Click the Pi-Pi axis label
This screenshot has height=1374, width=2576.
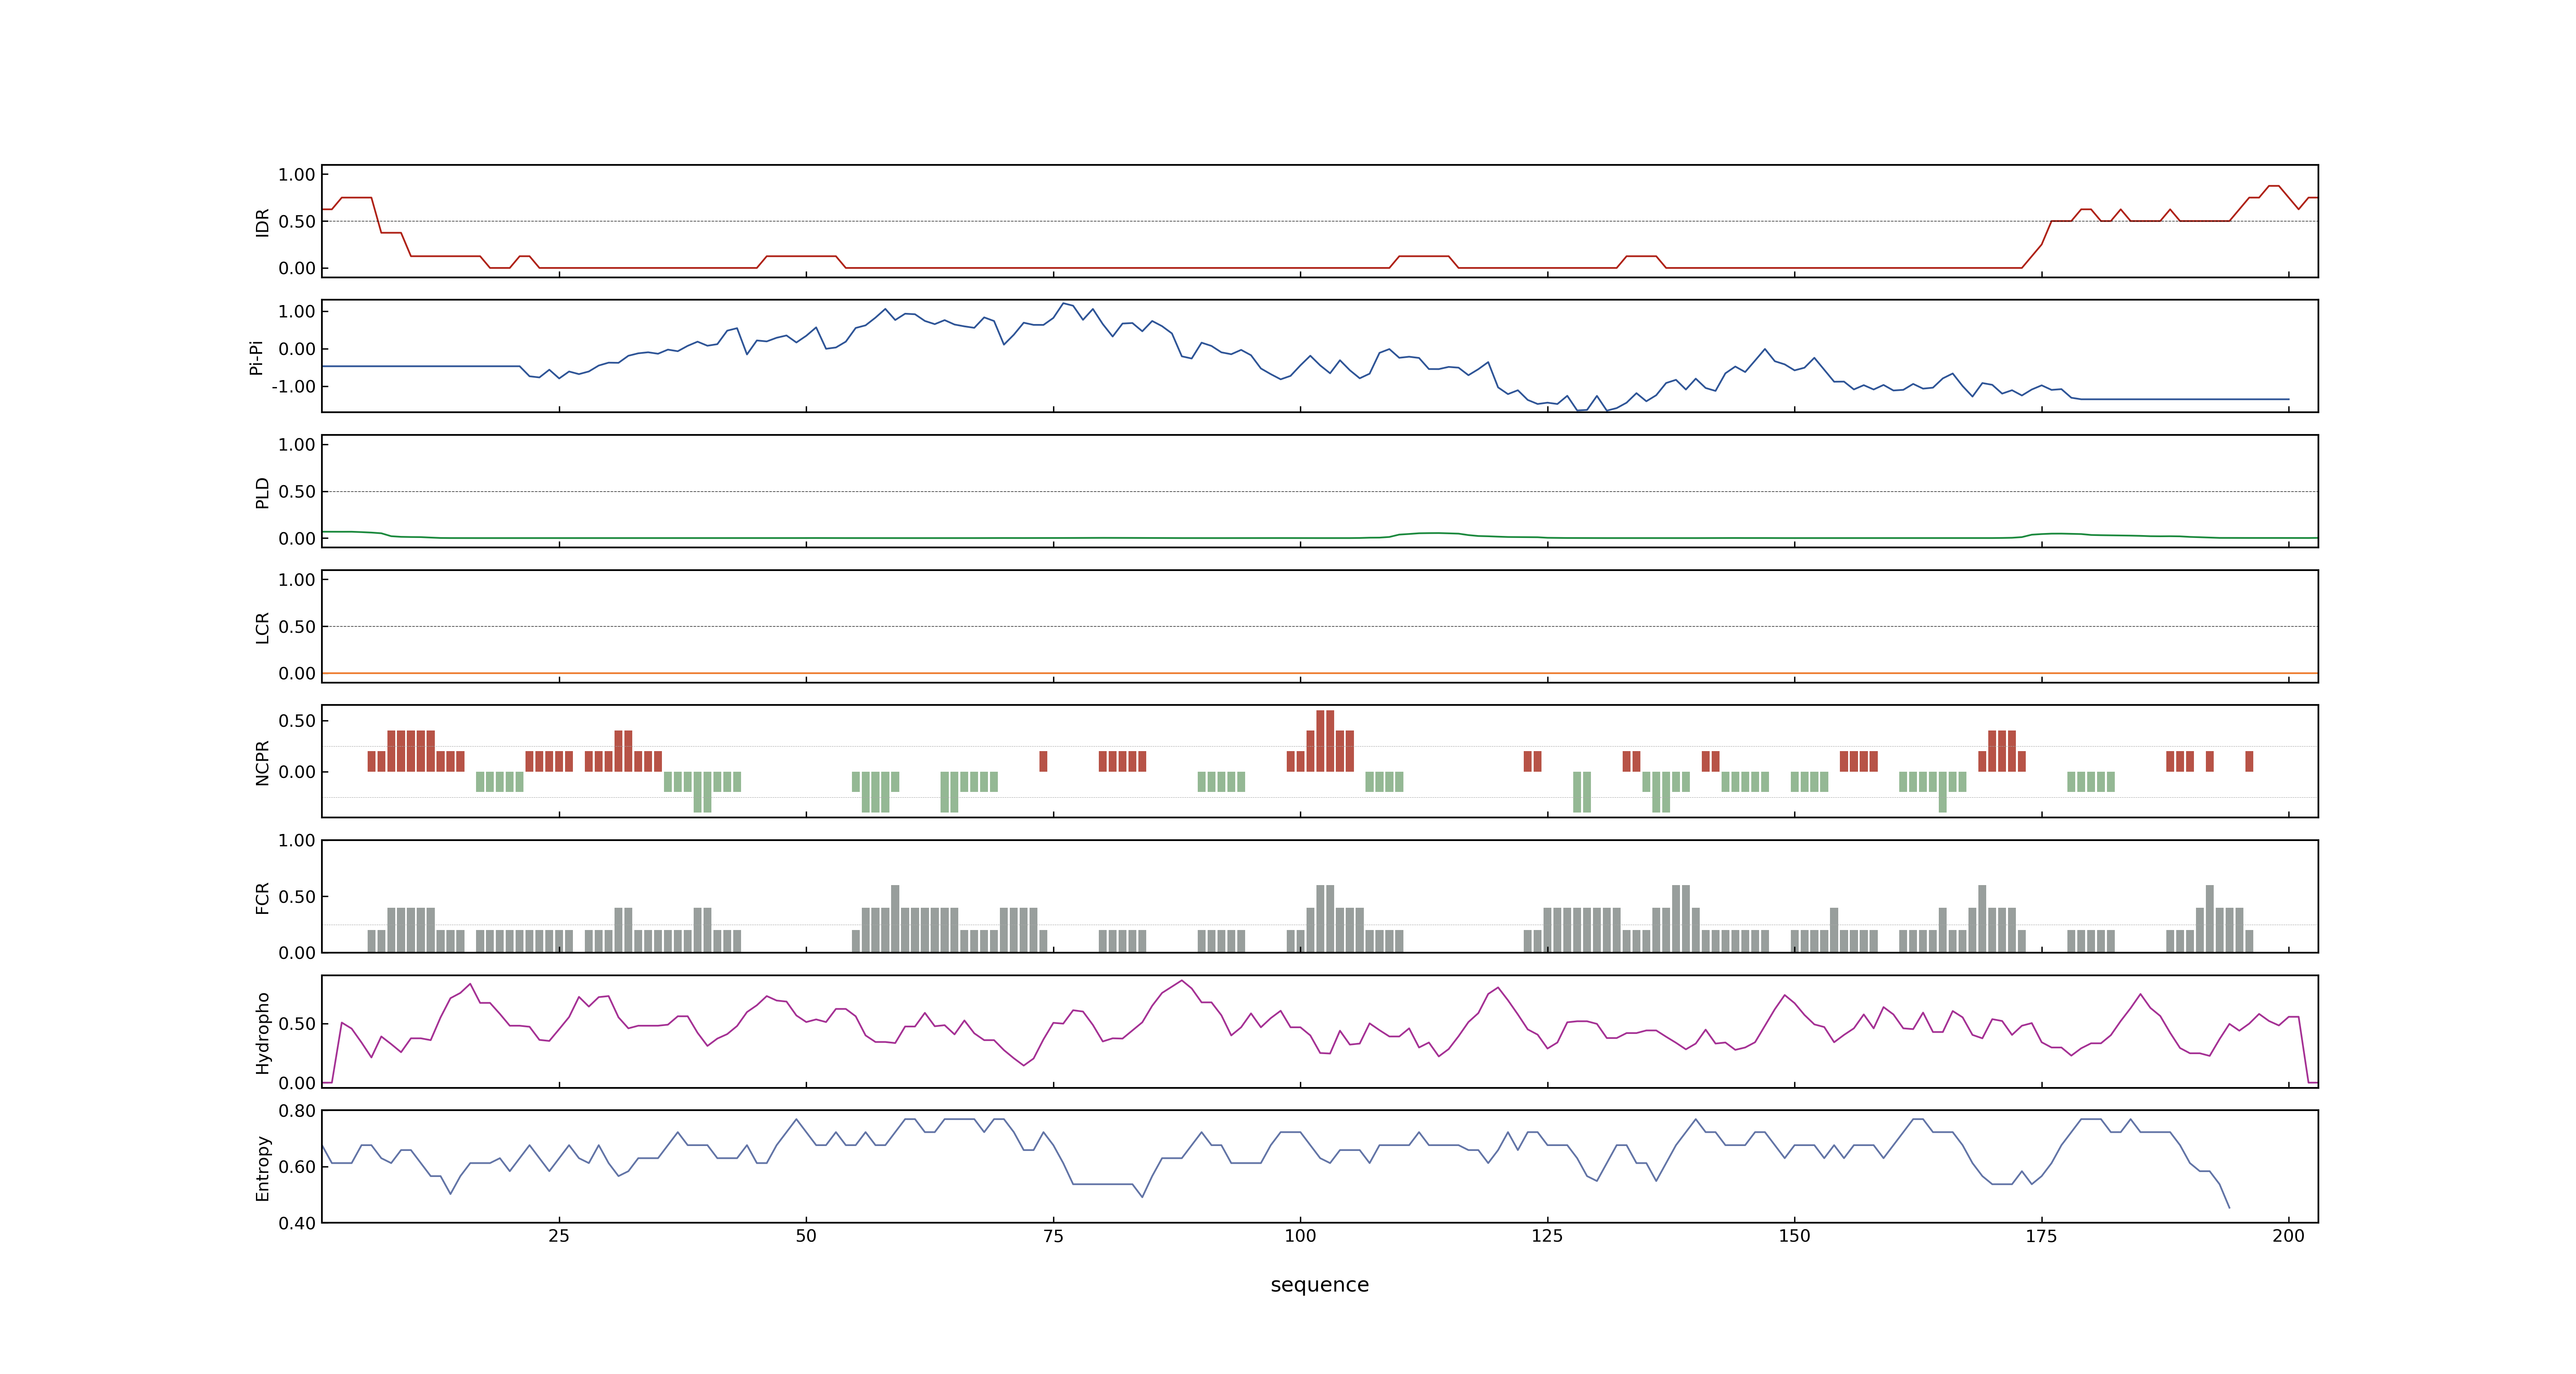256,357
